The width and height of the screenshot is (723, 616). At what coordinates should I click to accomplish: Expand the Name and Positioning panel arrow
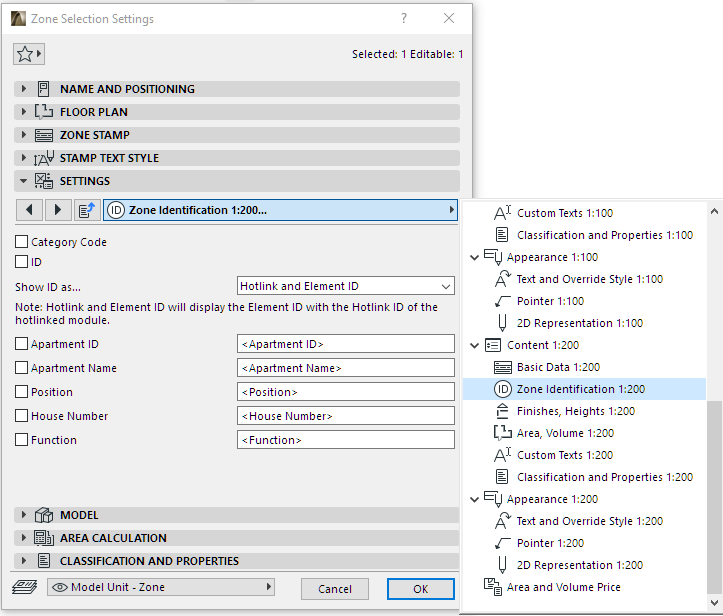[x=24, y=89]
